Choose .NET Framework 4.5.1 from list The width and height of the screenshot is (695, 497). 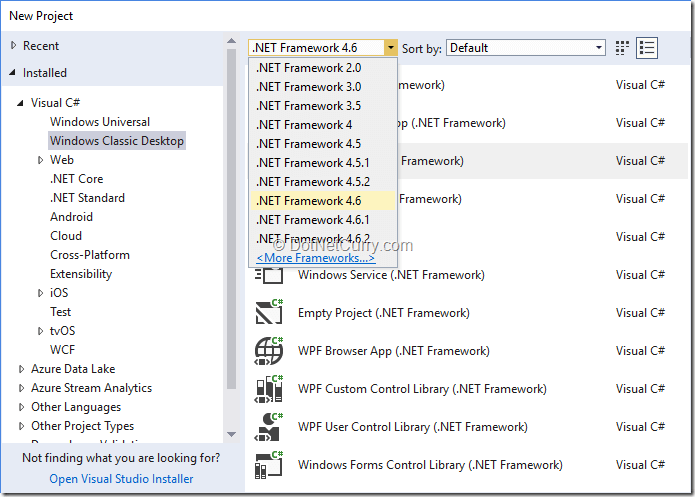click(x=323, y=163)
